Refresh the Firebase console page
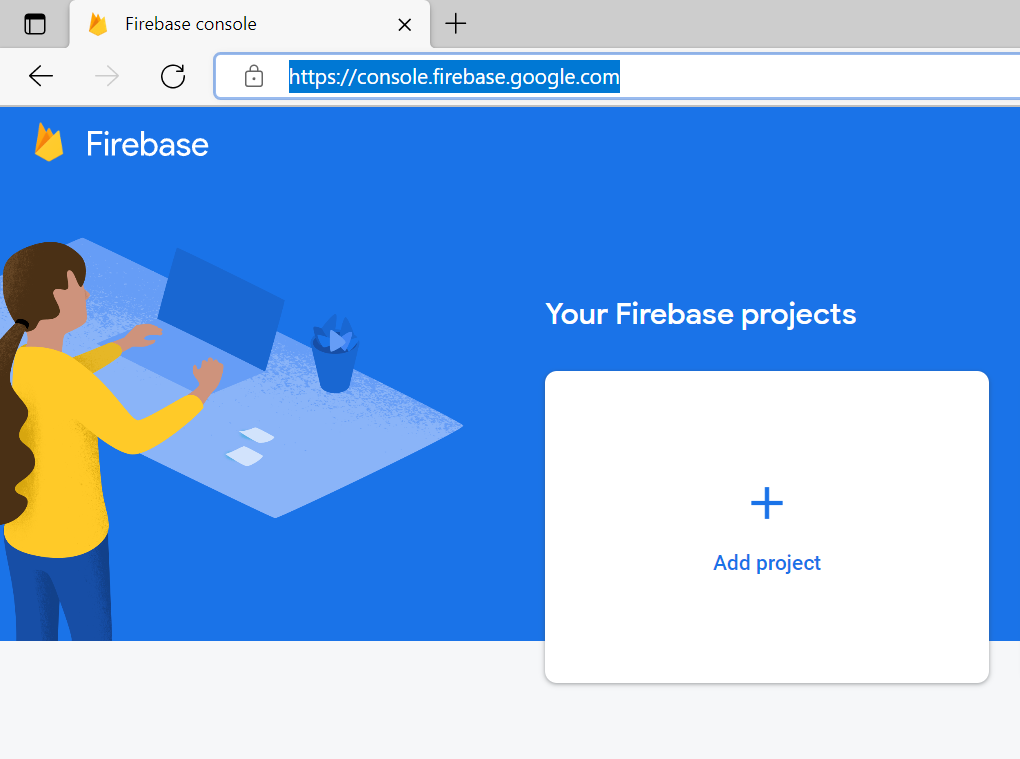The image size is (1020, 759). coord(173,76)
